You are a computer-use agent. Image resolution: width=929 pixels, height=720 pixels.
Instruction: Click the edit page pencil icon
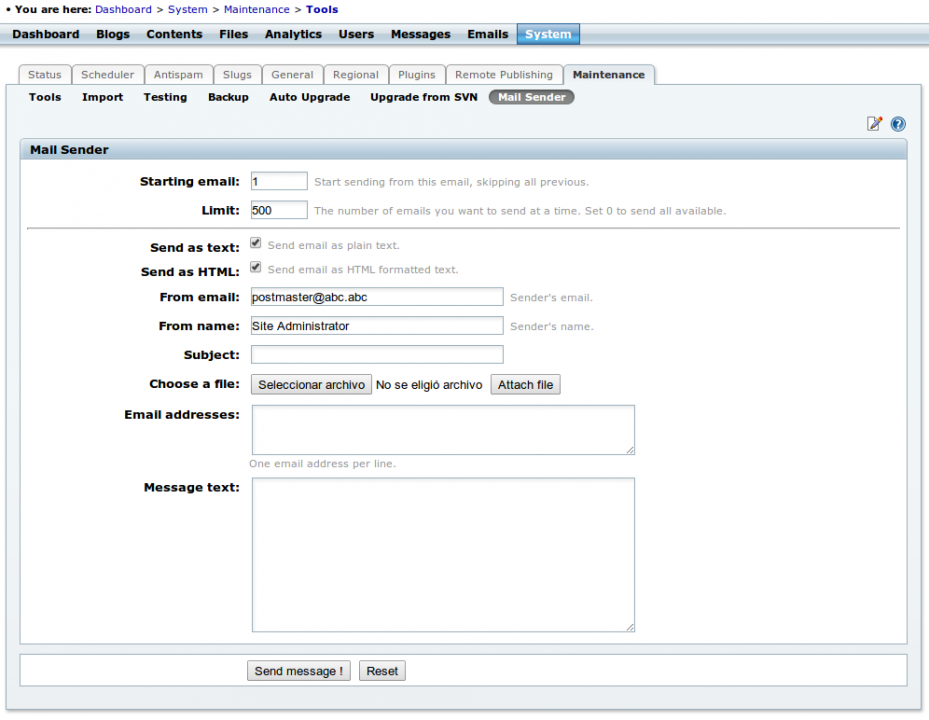874,123
